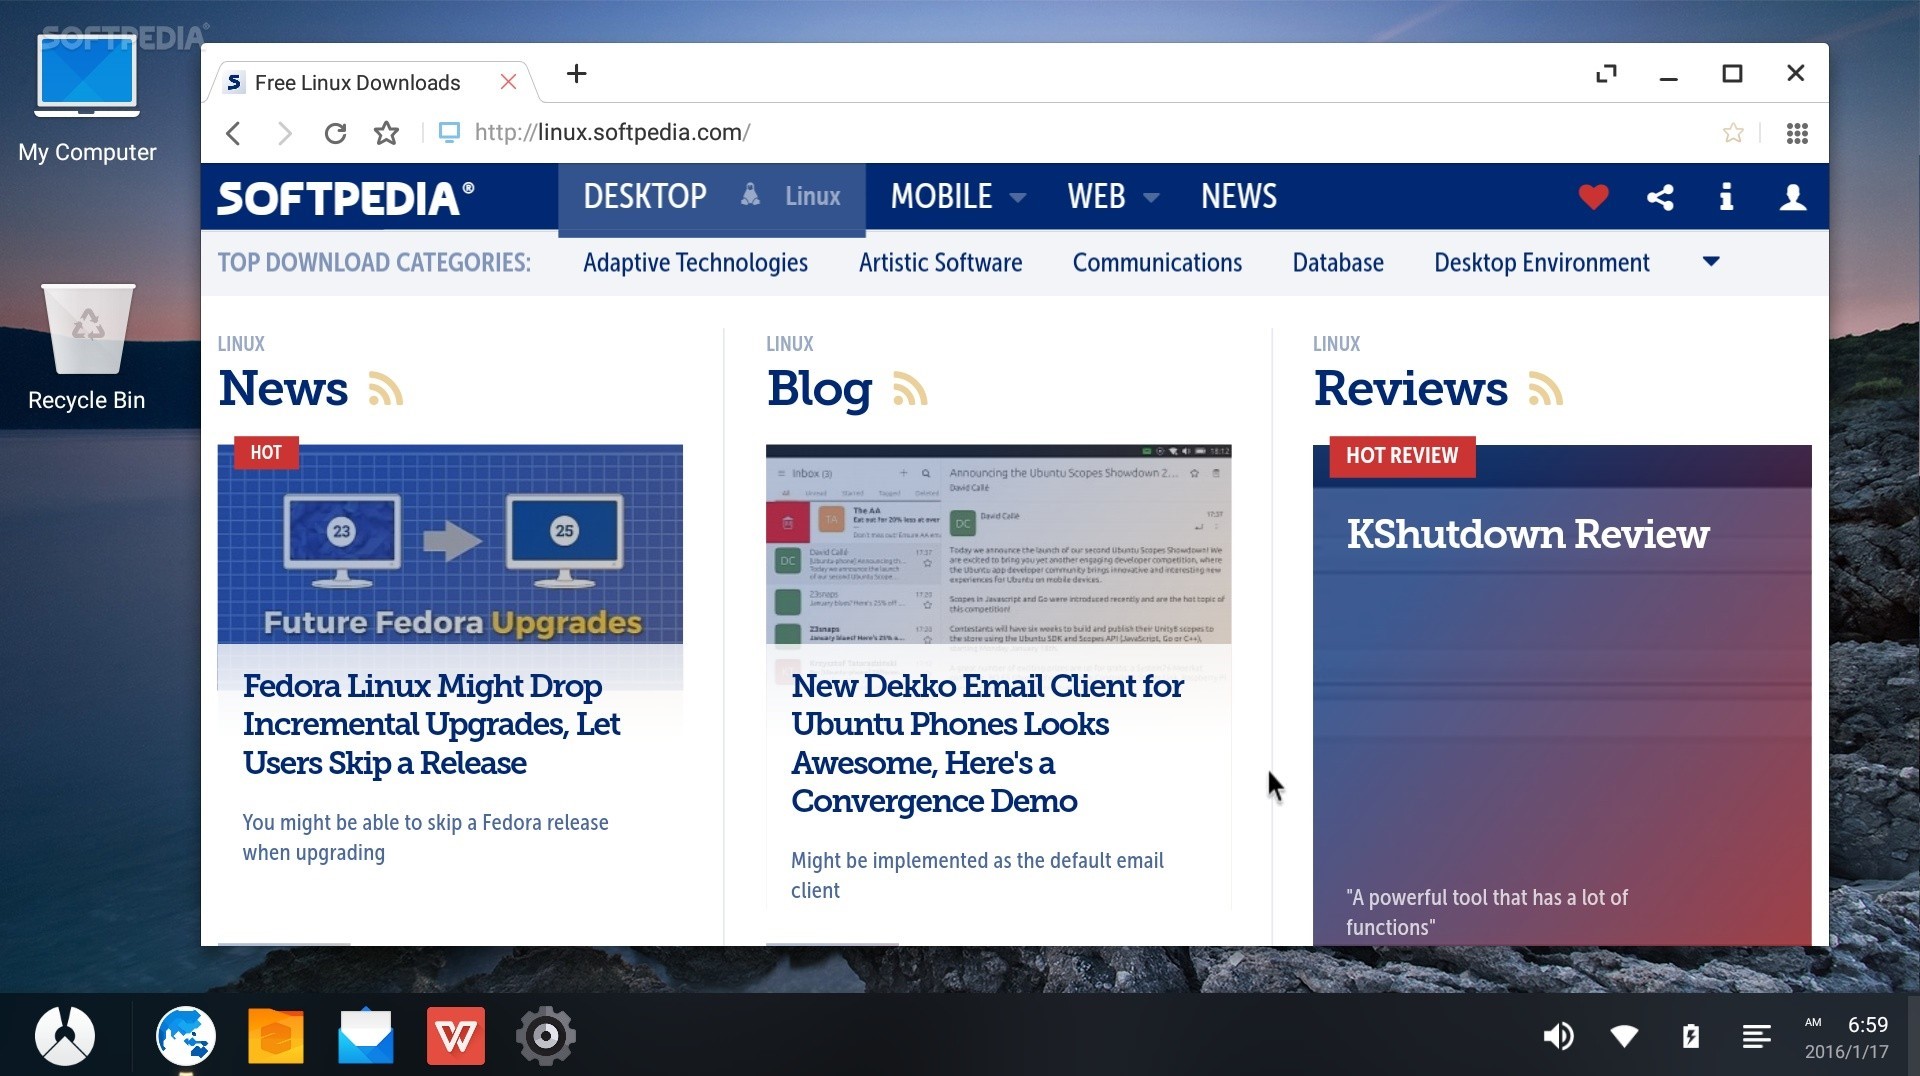Select the Linux platform label
Viewport: 1920px width, 1076px height.
coord(812,197)
